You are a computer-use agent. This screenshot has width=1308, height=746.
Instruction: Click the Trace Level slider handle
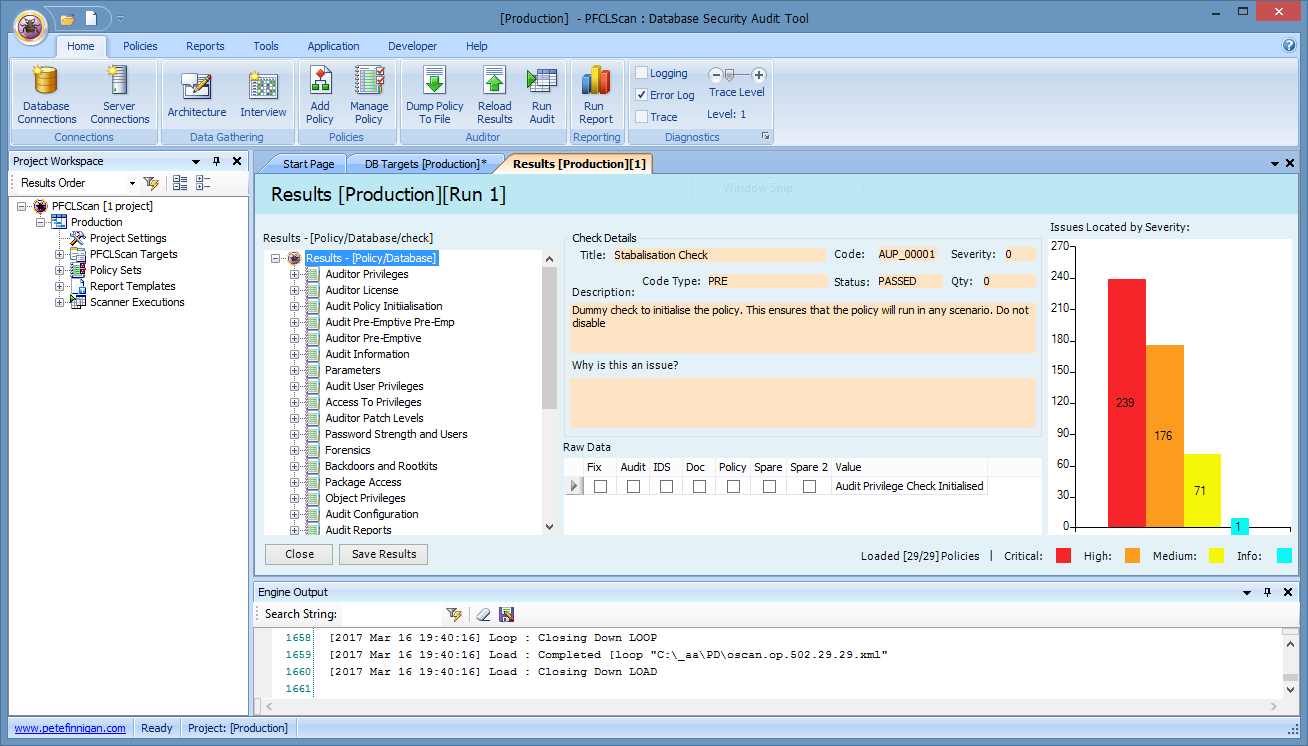pos(729,75)
